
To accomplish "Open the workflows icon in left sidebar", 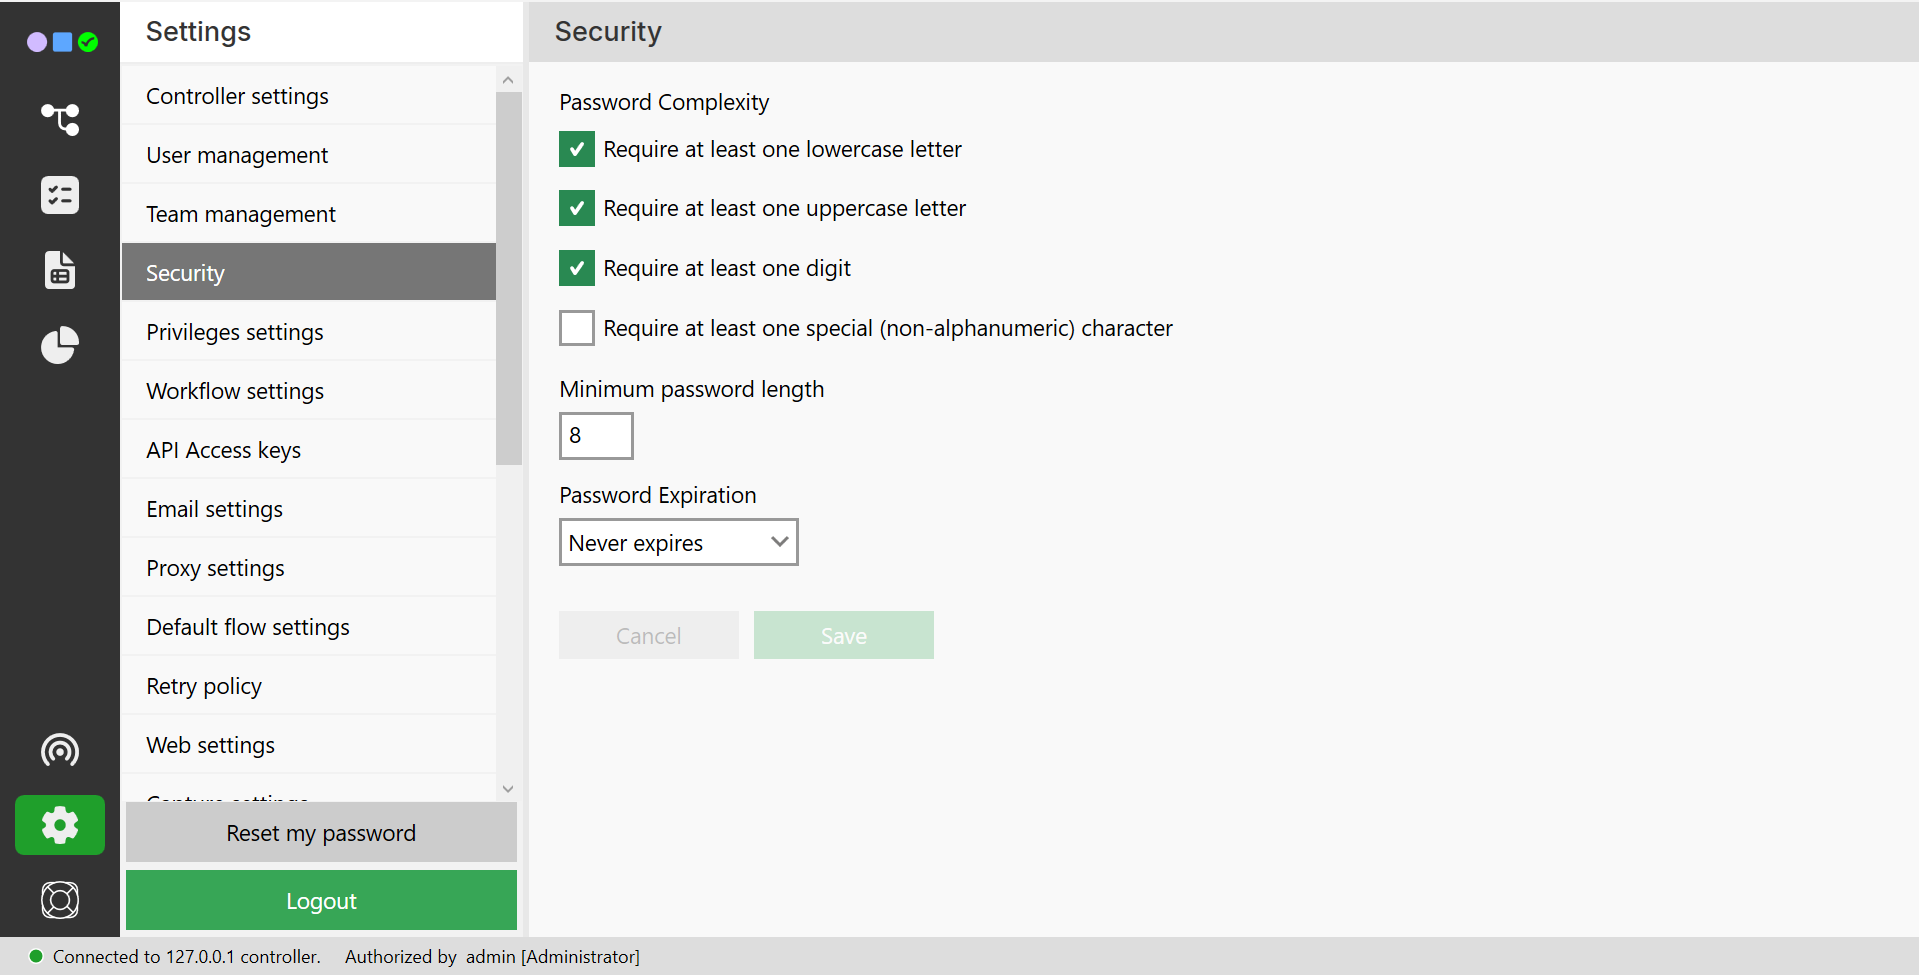I will [60, 120].
